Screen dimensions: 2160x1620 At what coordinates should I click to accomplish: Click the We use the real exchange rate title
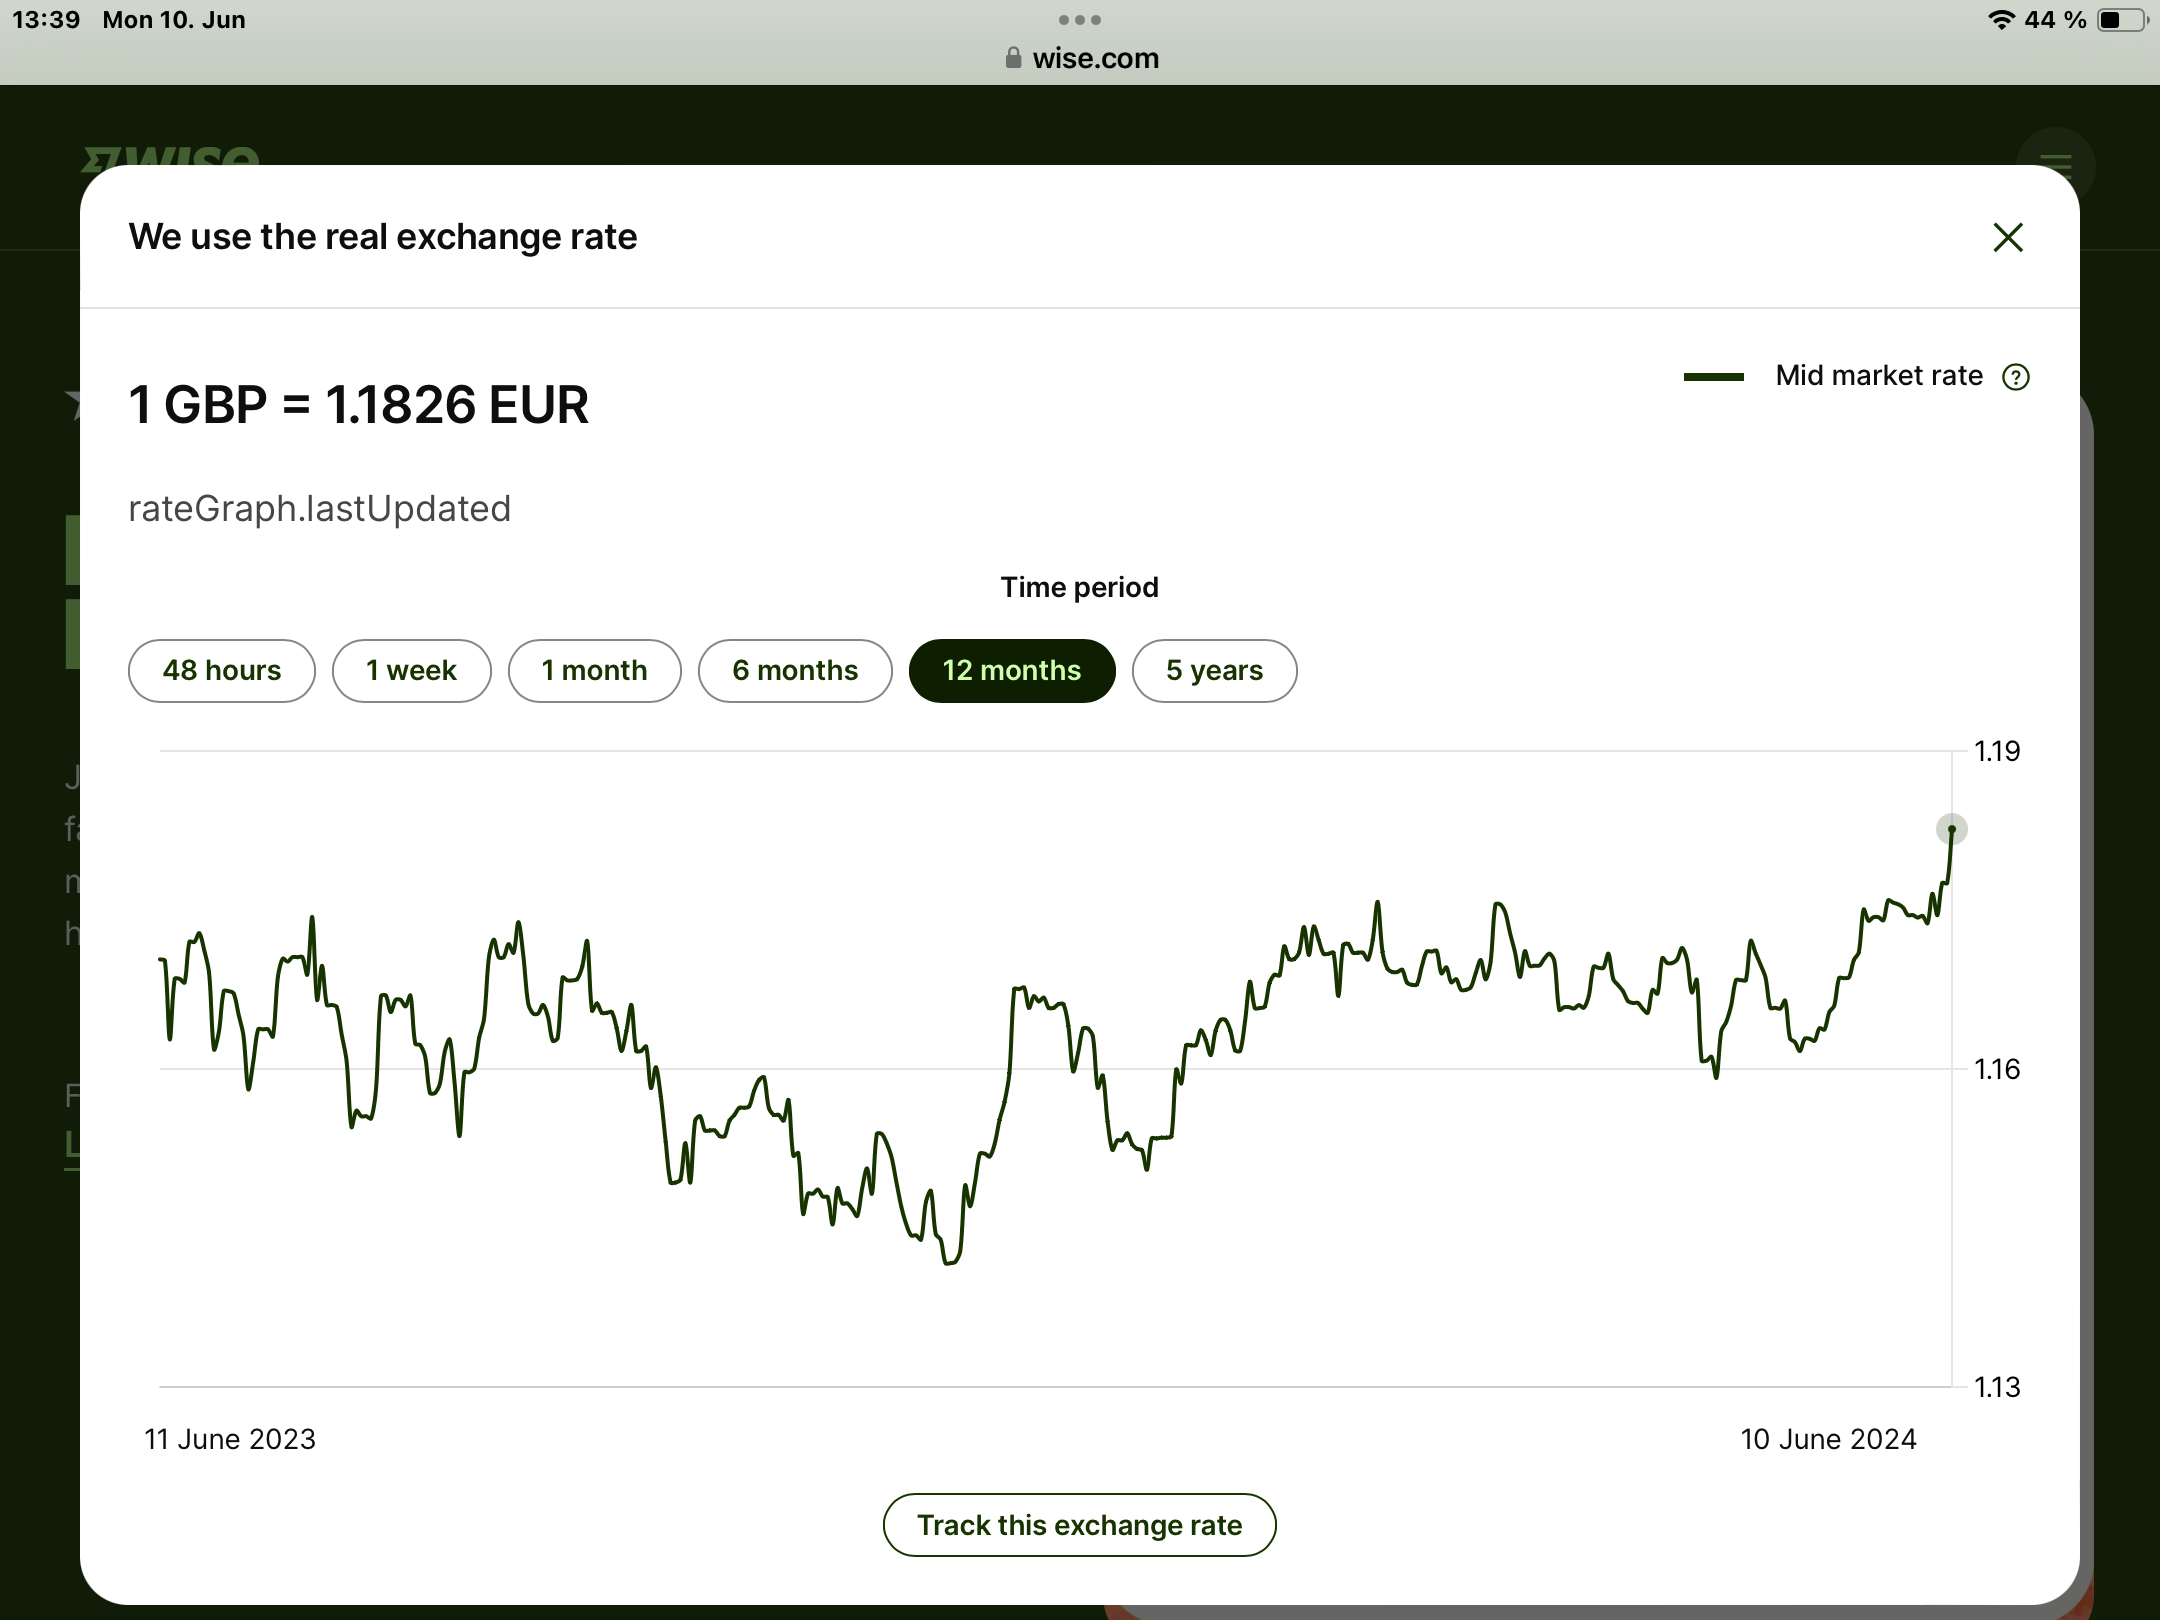point(383,237)
